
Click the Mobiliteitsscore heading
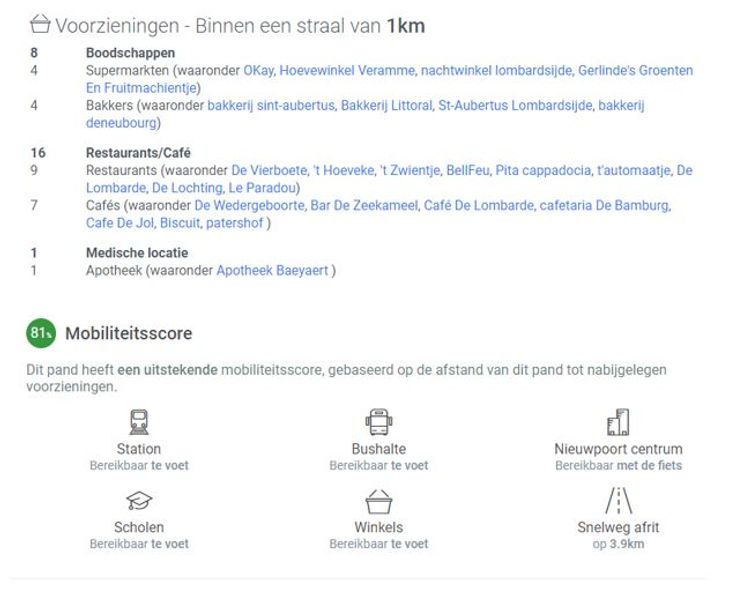click(128, 333)
